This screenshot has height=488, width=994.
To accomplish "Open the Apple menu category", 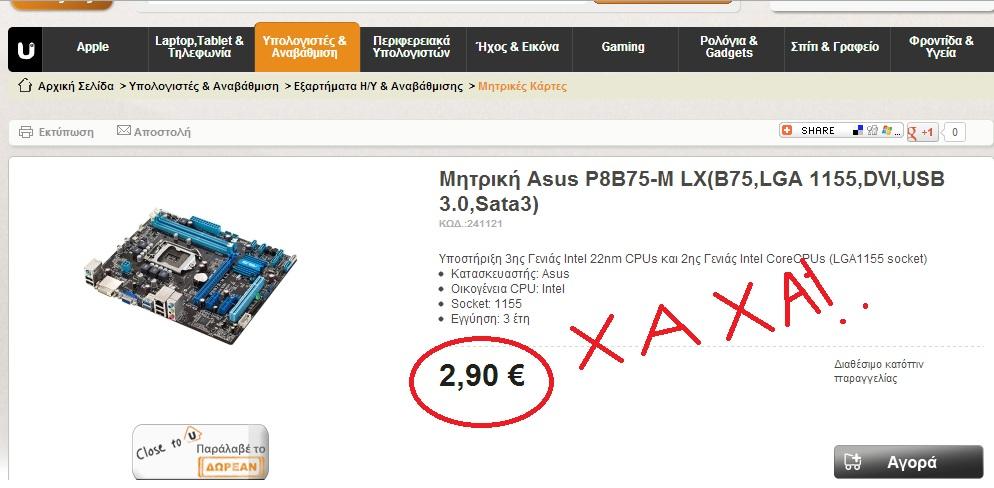I will [x=93, y=47].
